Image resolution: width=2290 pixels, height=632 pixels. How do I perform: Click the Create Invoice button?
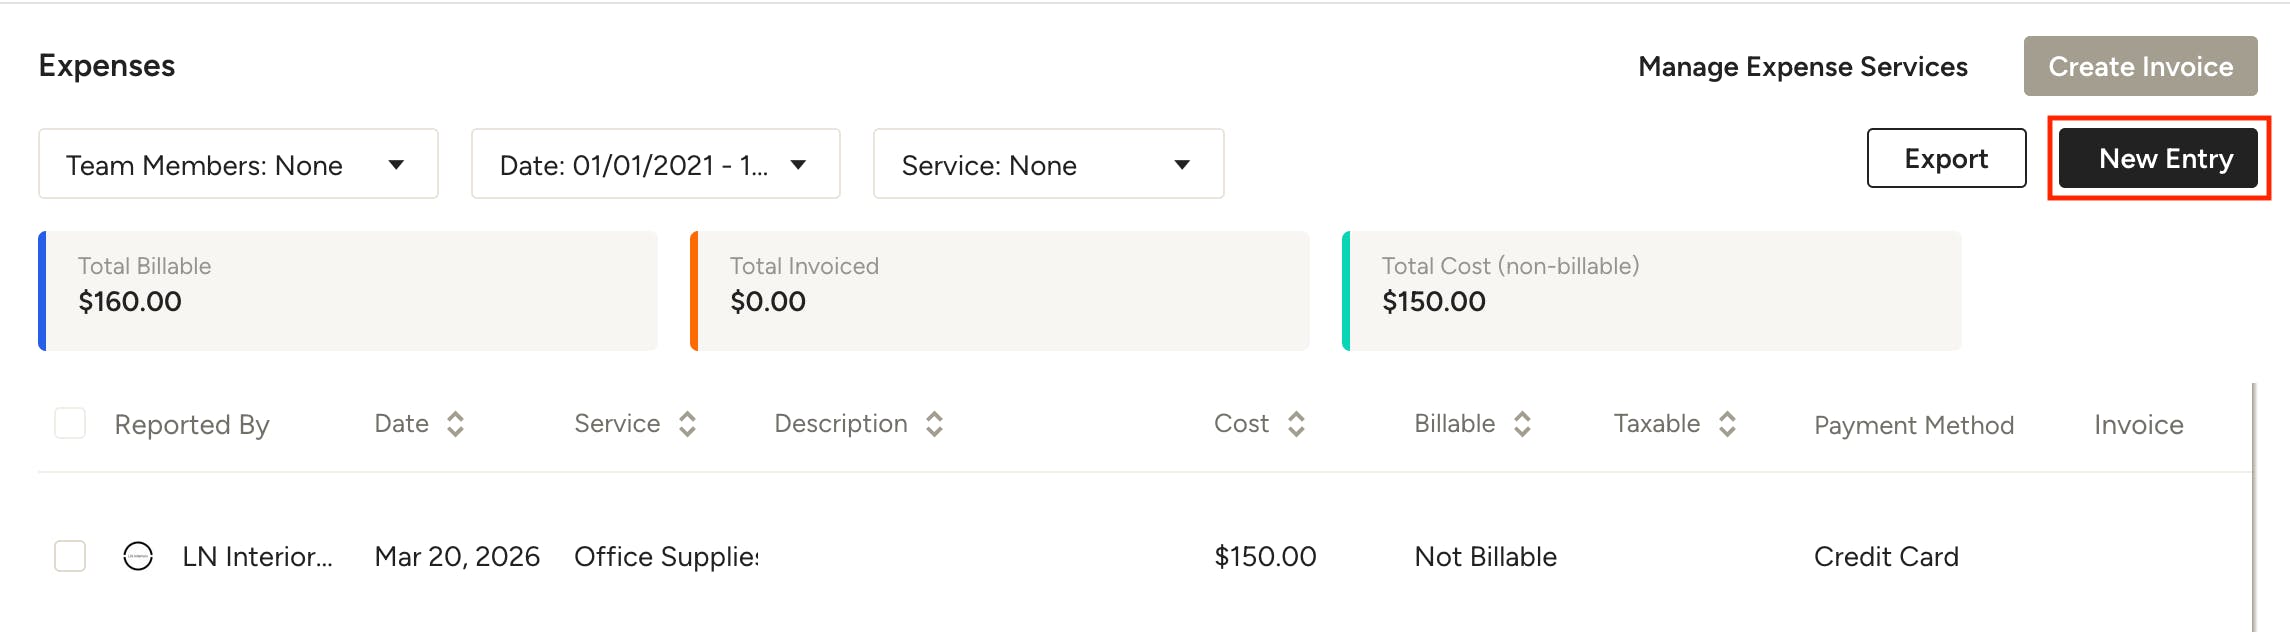point(2140,66)
